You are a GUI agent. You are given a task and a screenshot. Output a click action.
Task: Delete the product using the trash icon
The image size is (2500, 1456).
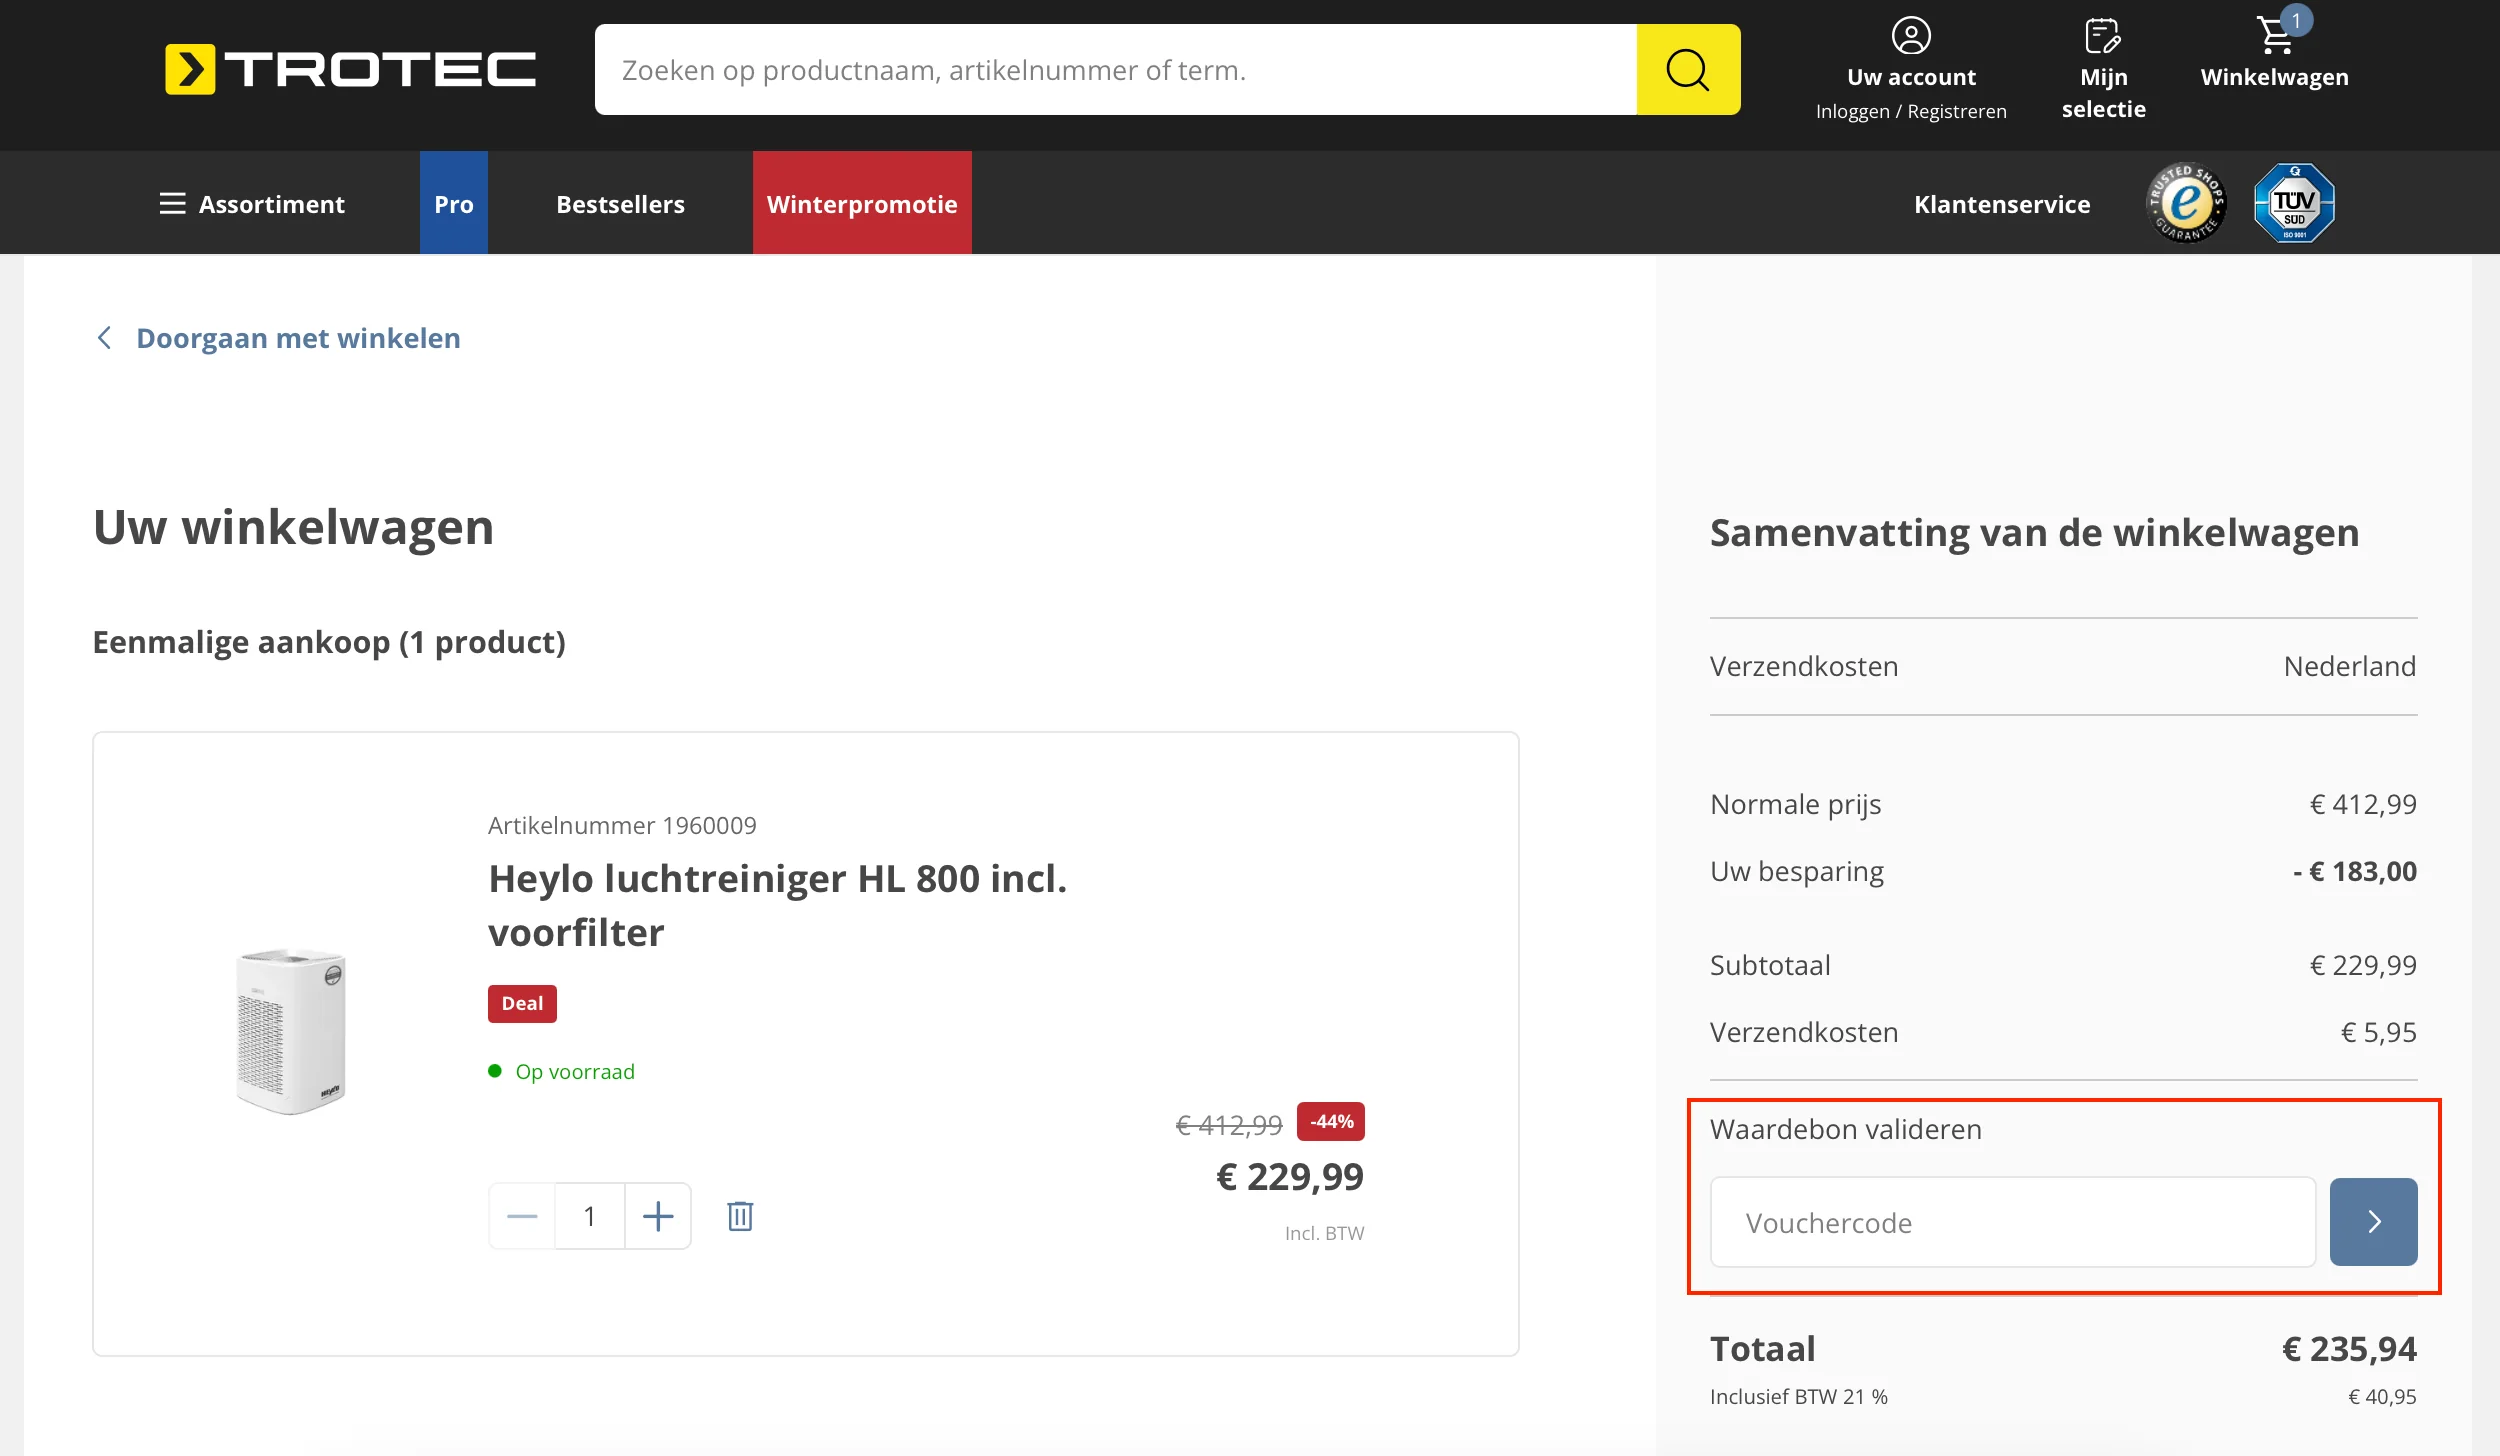tap(740, 1215)
